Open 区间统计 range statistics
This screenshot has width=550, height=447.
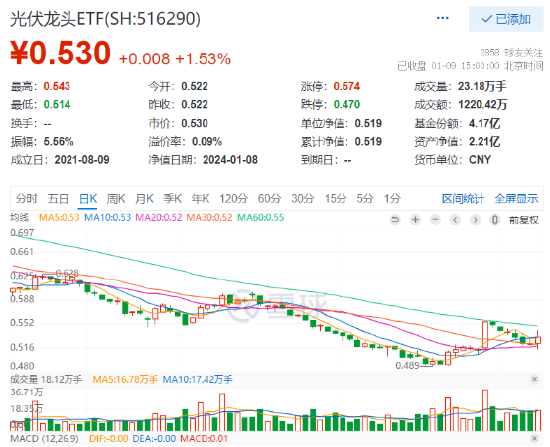pyautogui.click(x=463, y=199)
